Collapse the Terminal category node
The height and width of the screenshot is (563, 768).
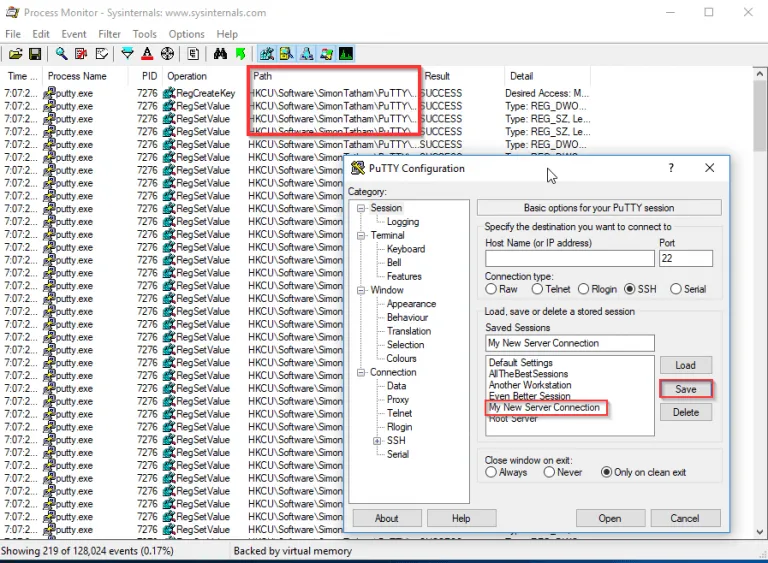tap(361, 235)
